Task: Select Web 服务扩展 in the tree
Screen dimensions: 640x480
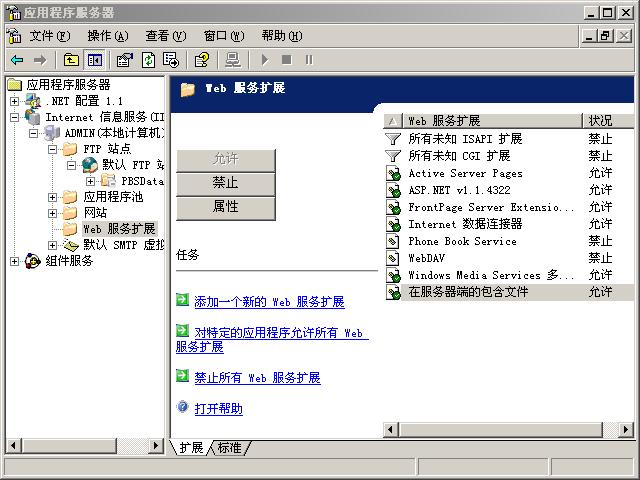Action: coord(119,229)
